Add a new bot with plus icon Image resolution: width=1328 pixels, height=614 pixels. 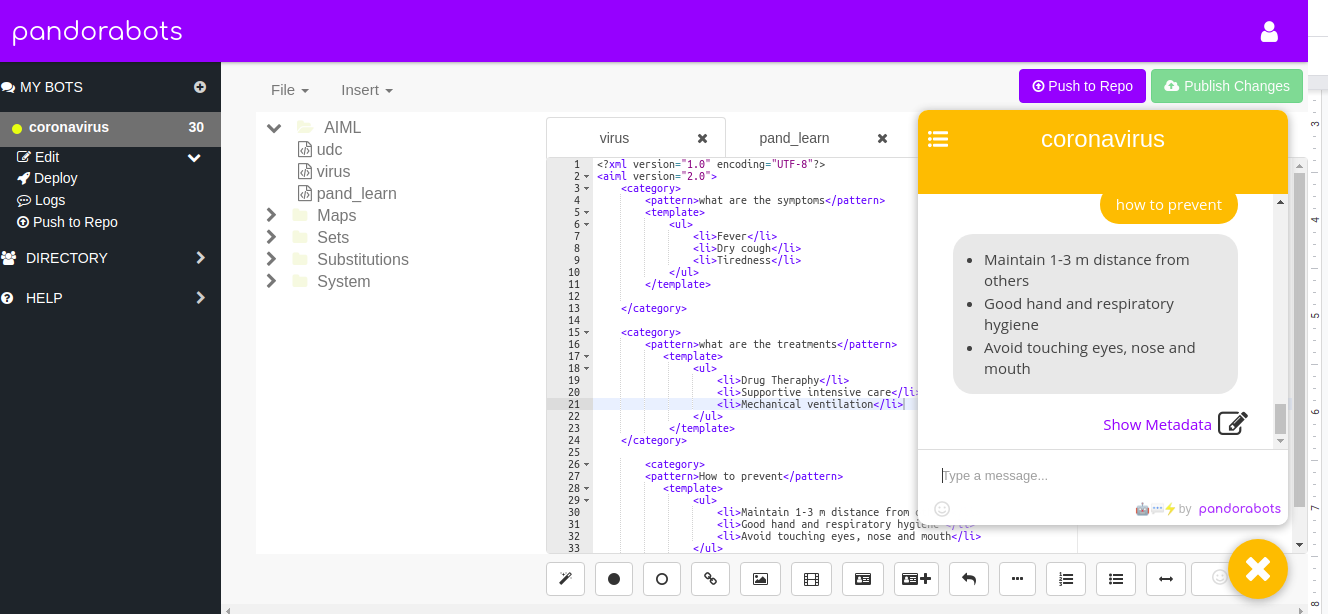(200, 87)
